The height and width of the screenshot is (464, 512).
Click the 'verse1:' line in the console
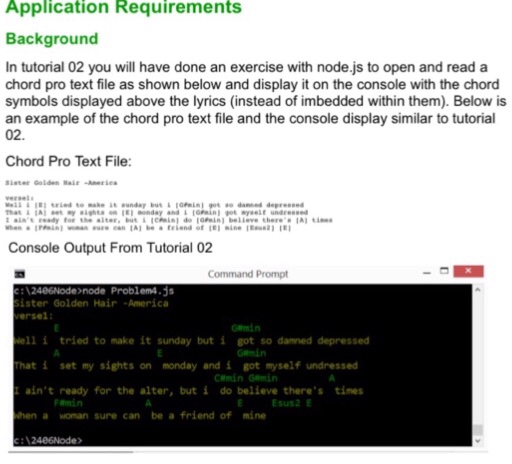point(33,316)
